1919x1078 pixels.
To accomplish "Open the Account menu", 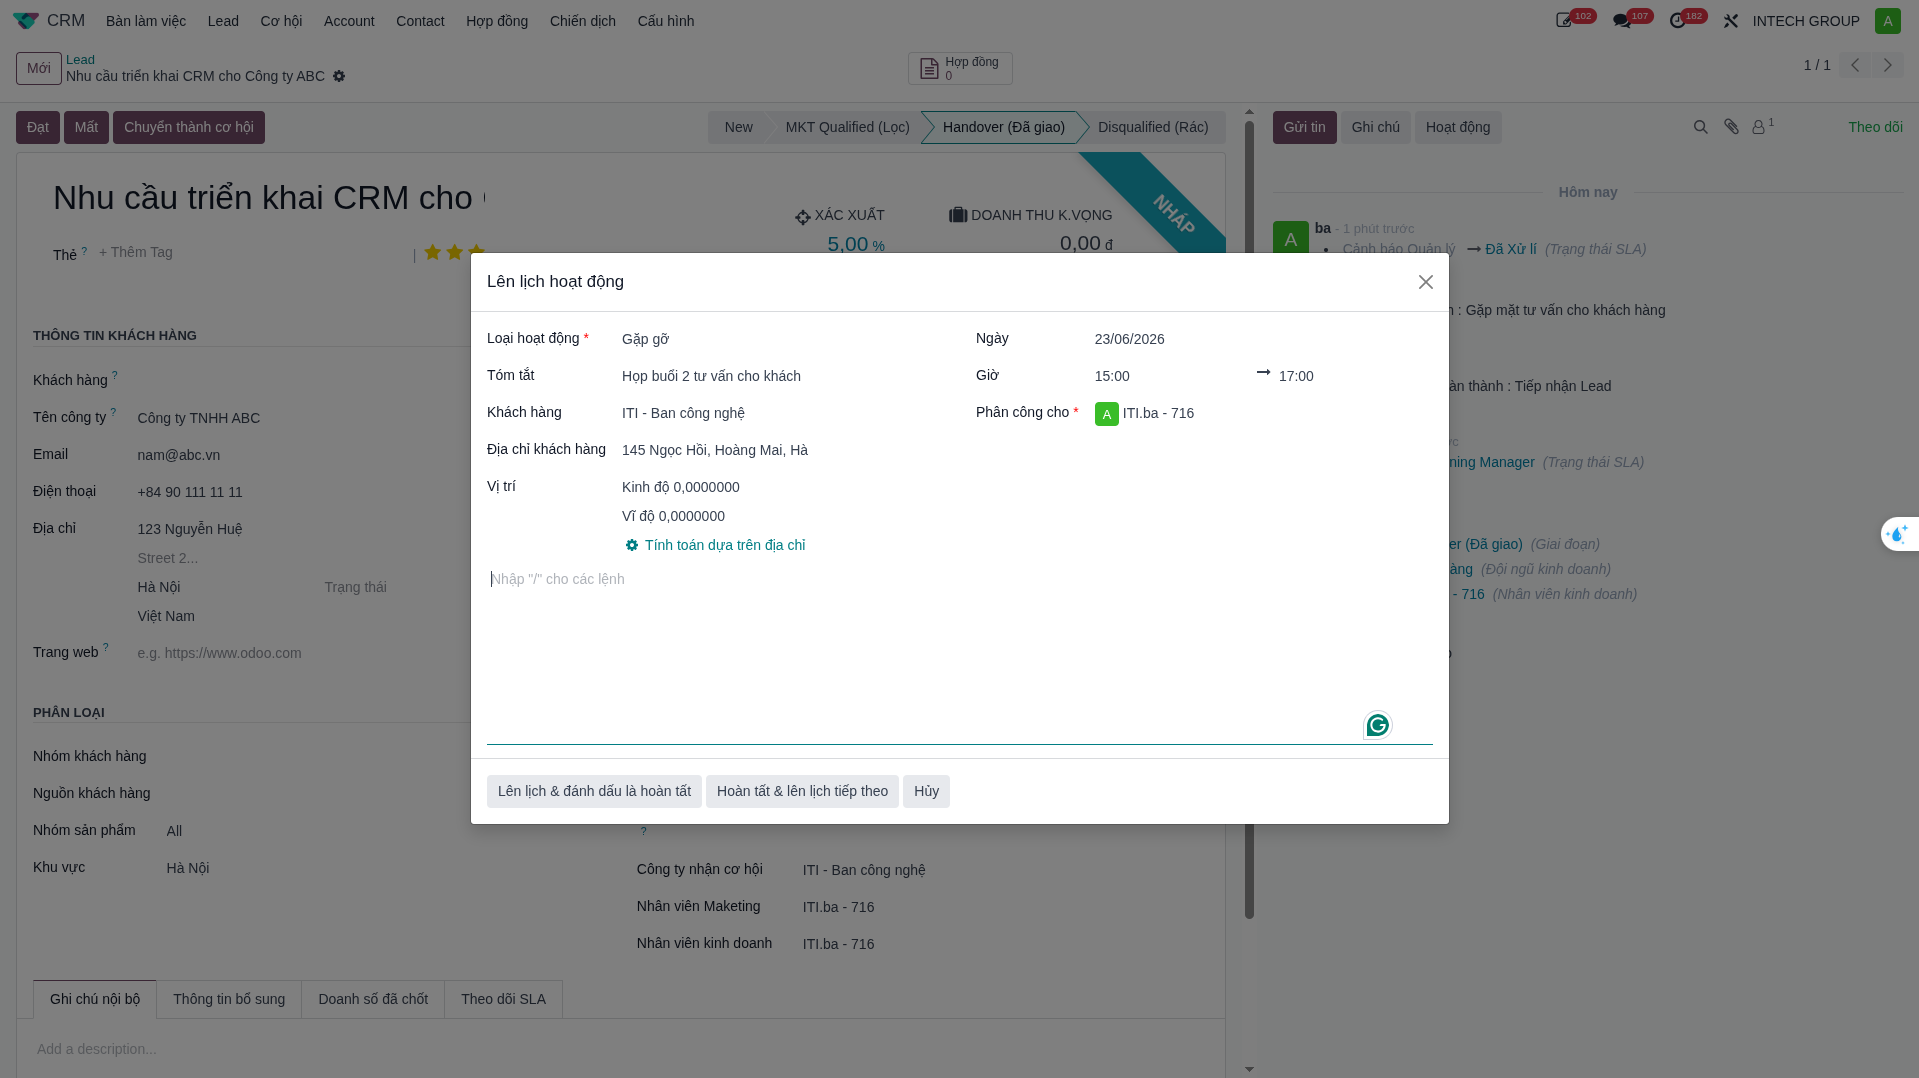I will tap(349, 21).
